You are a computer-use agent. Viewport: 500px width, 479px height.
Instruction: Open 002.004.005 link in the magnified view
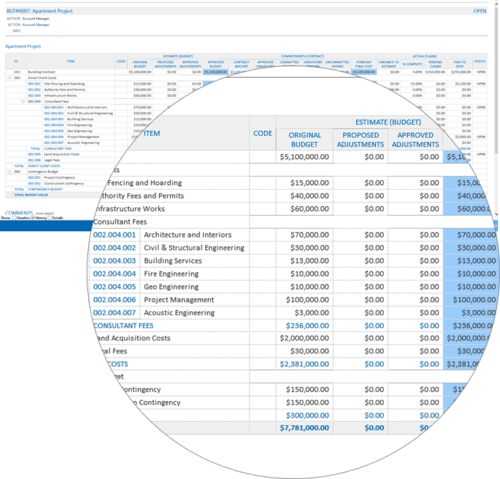(x=114, y=287)
